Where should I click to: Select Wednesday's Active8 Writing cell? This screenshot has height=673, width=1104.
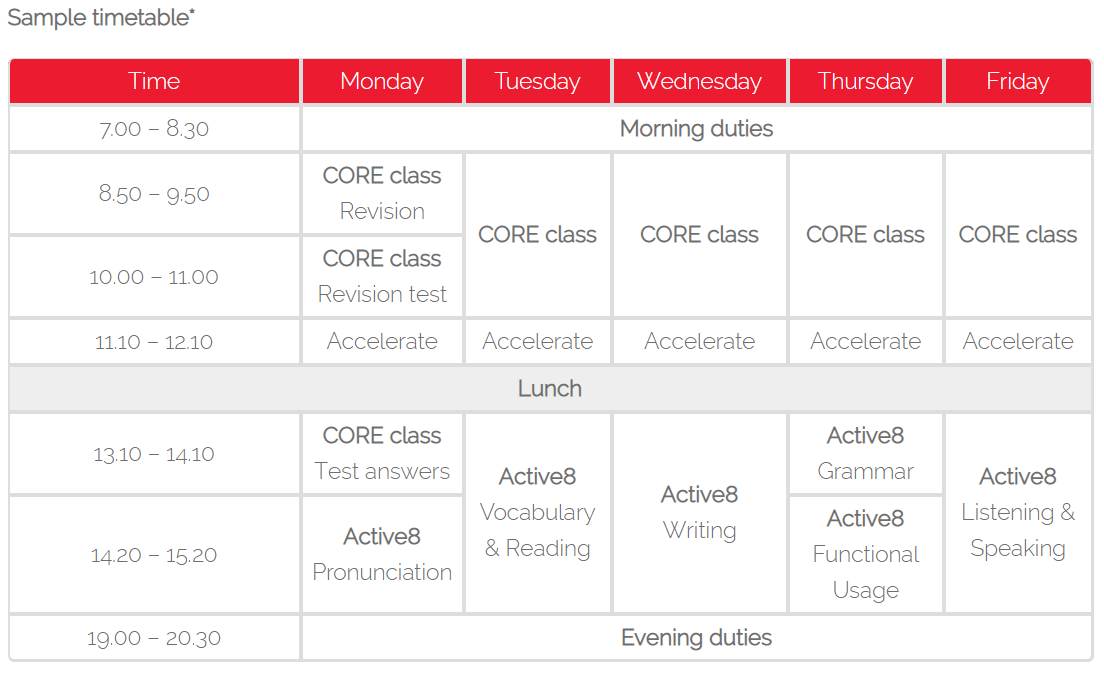point(699,512)
